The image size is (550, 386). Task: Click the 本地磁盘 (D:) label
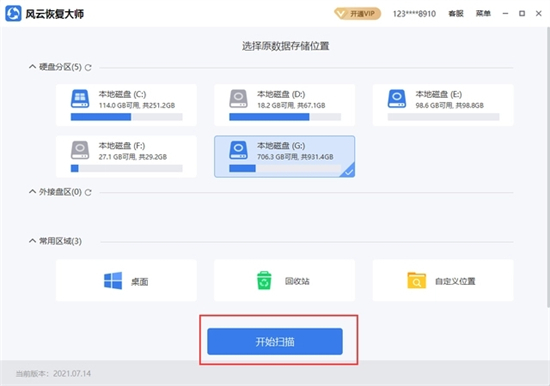(281, 94)
